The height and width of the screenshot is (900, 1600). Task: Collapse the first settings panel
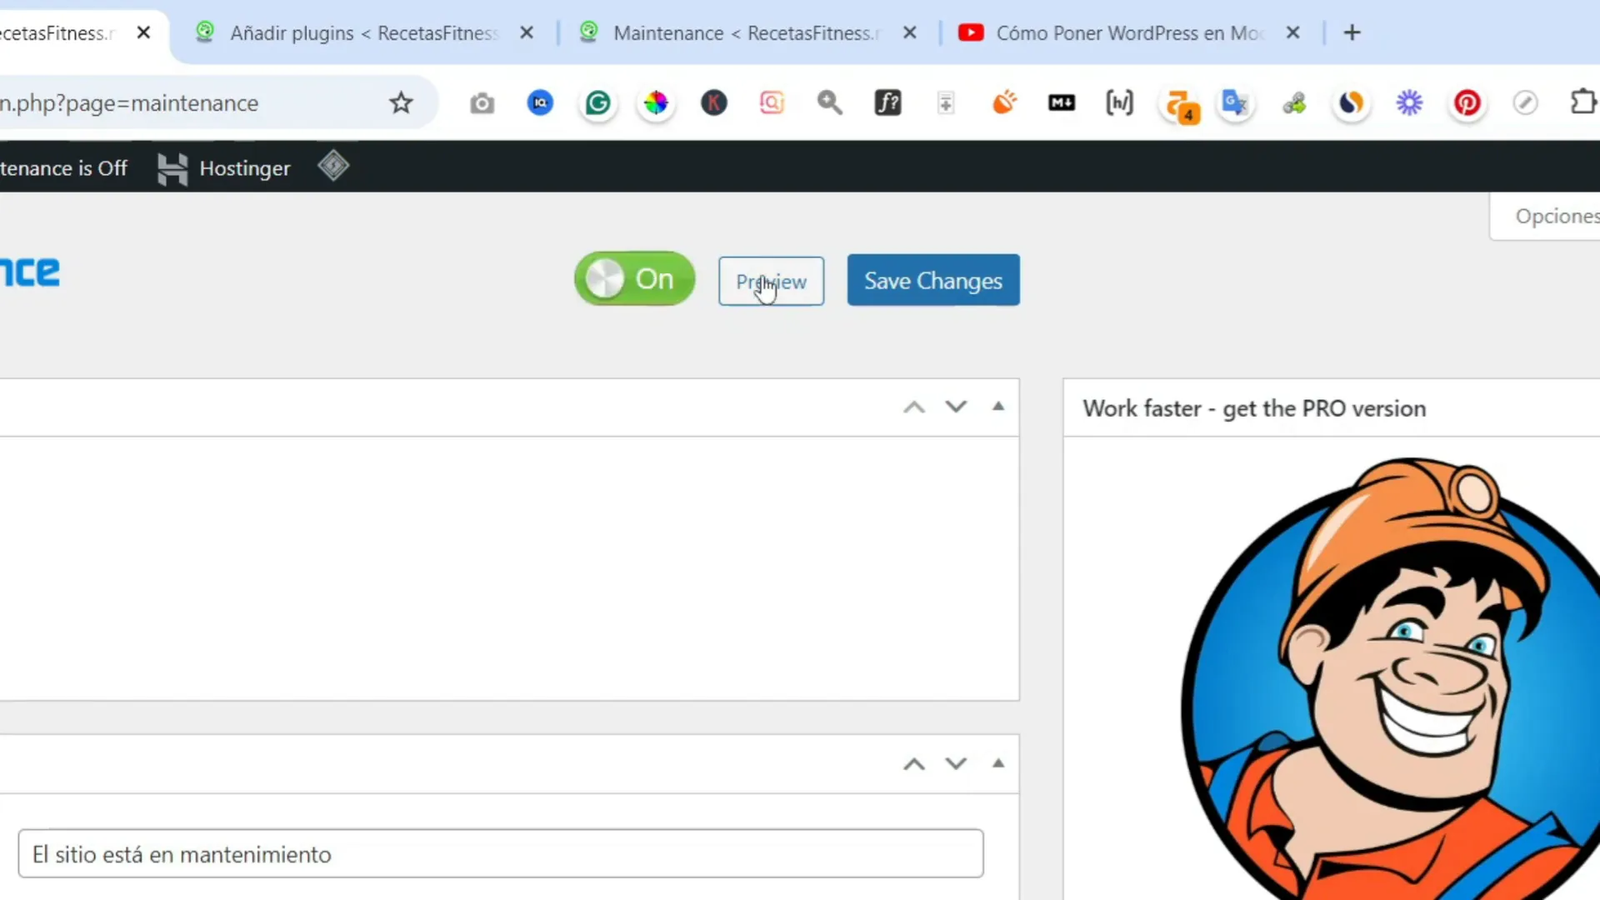[x=997, y=405]
